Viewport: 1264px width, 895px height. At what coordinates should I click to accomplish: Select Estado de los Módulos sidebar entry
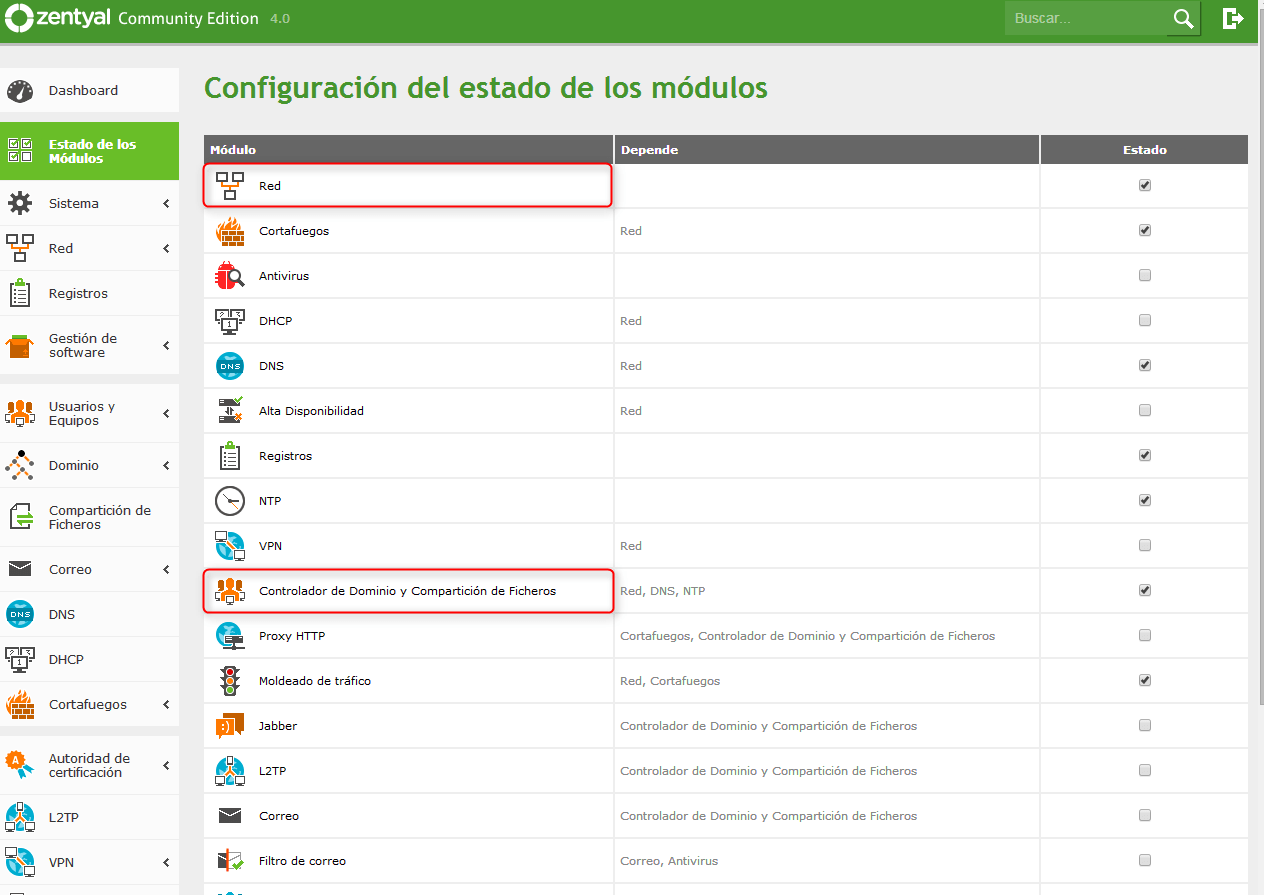pos(92,151)
